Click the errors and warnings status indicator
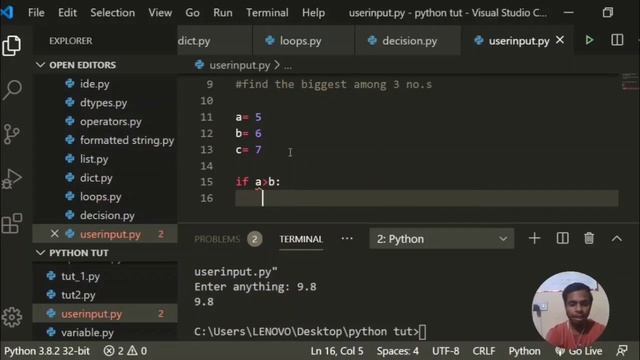640x360 pixels. point(125,351)
